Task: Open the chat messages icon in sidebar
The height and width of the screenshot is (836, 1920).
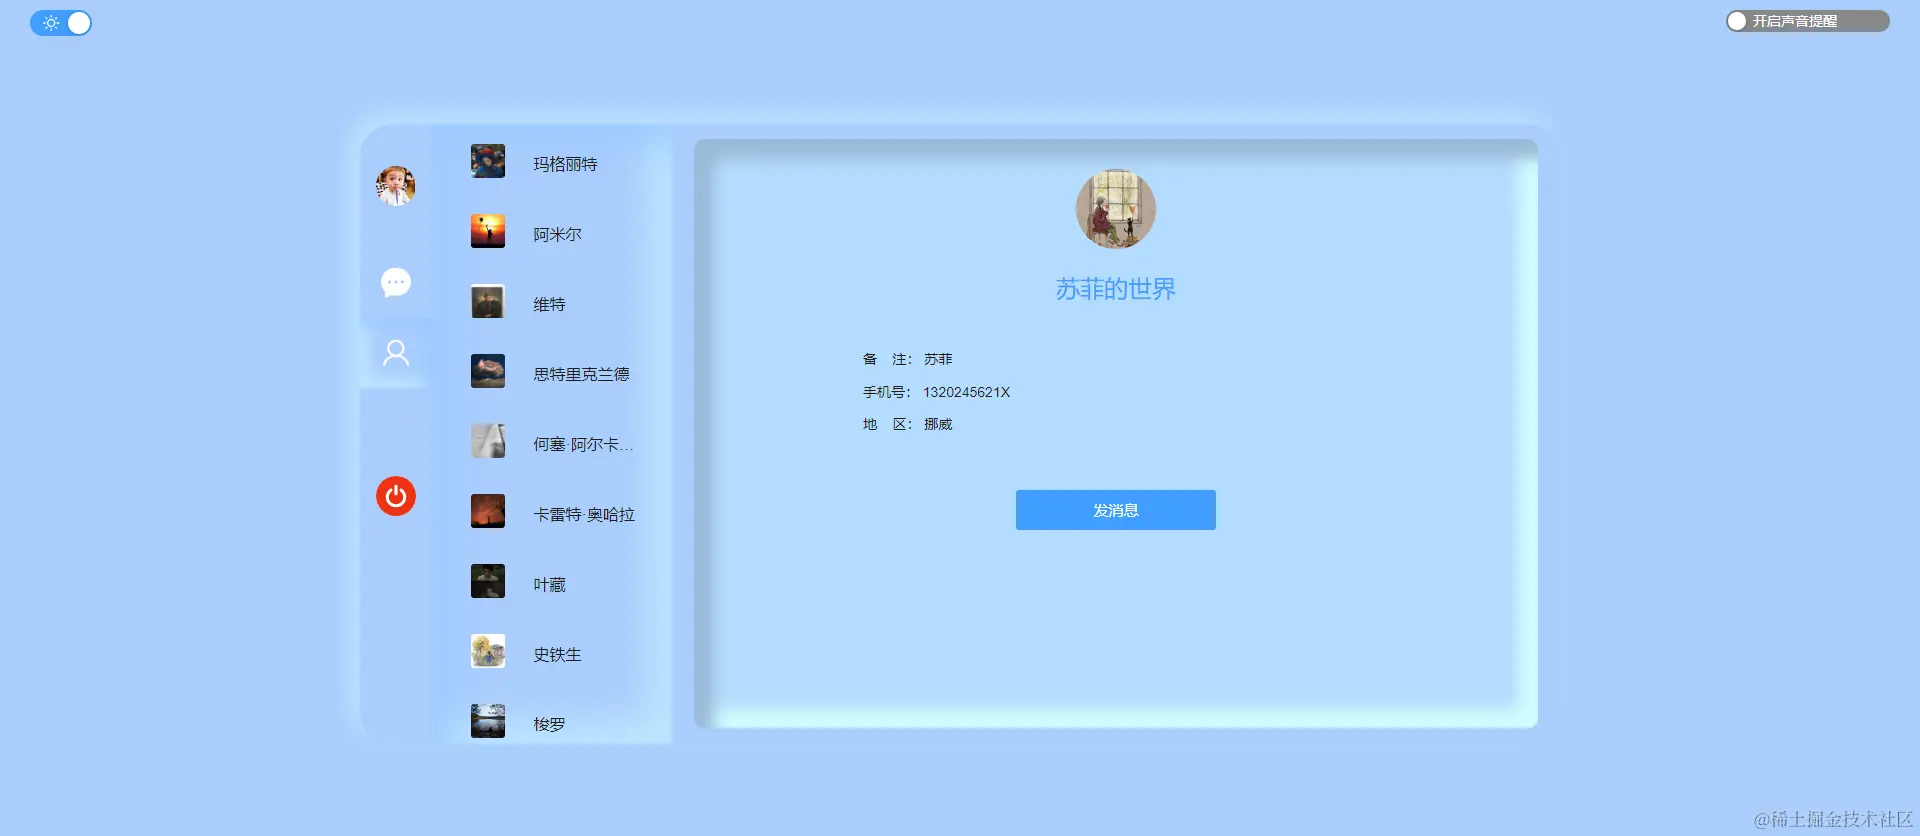Action: tap(396, 283)
